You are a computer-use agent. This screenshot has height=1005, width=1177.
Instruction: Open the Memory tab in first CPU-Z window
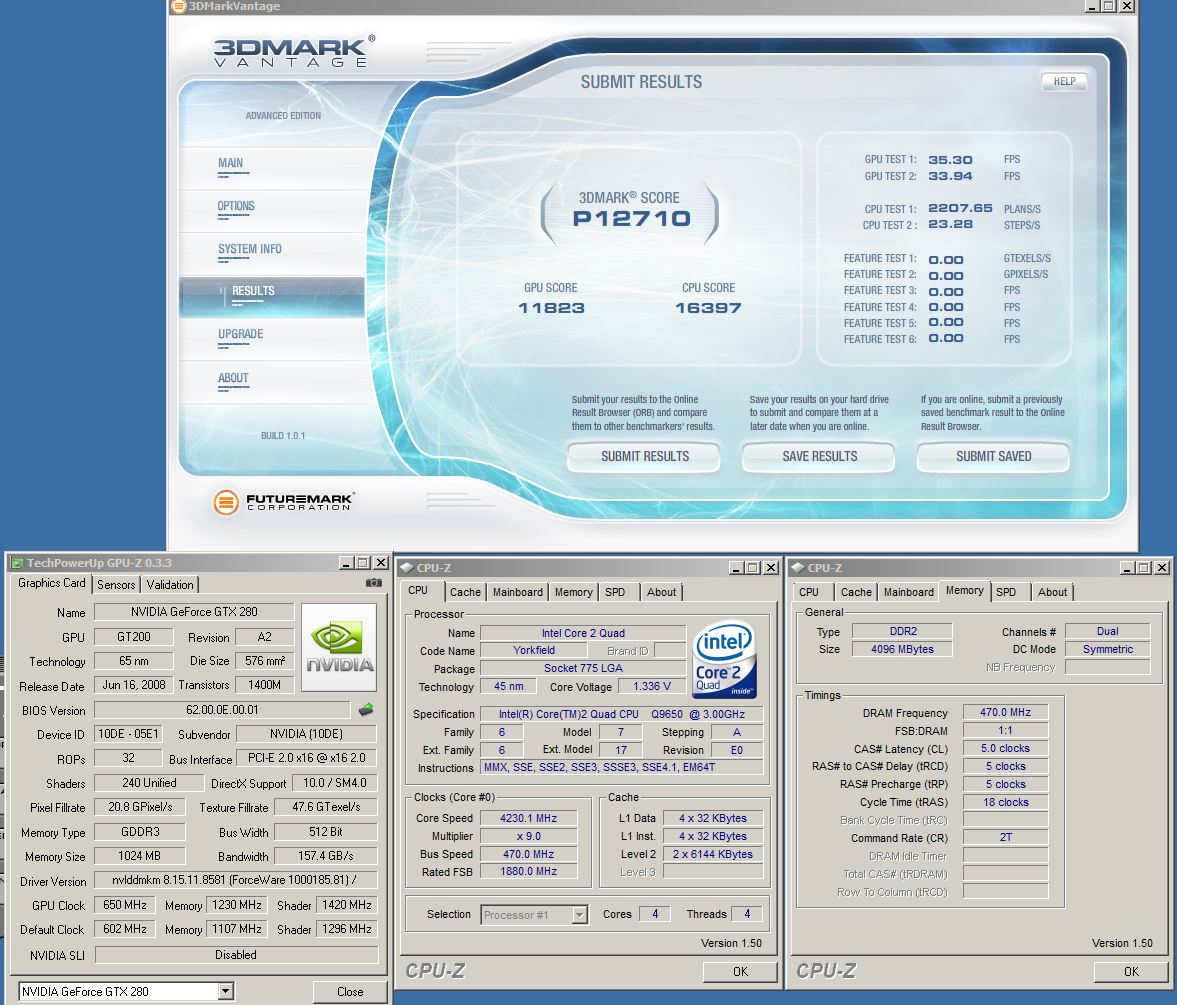(573, 592)
